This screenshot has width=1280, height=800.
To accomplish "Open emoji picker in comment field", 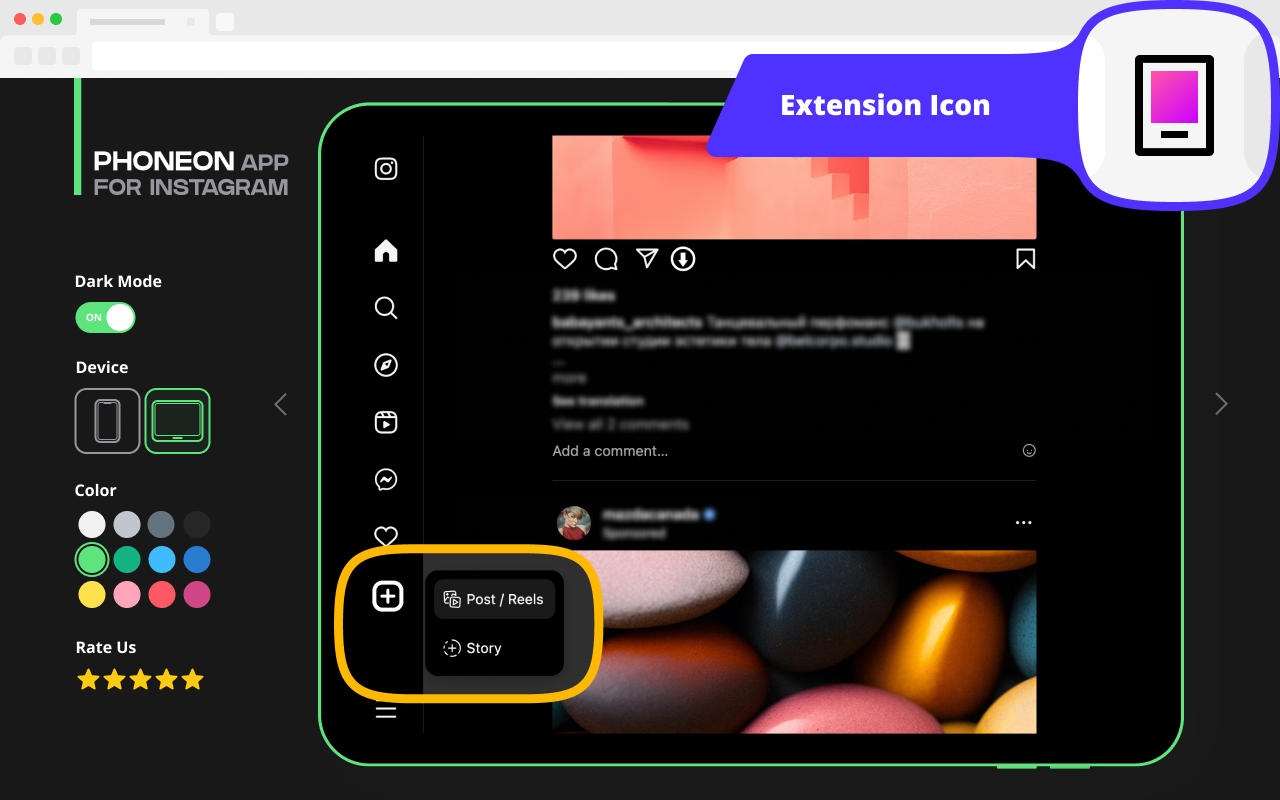I will pos(1029,451).
